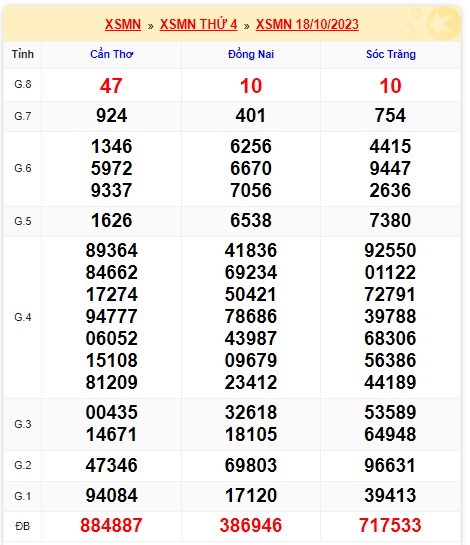
Task: Open the XSMN breadcrumb link
Action: 123,24
